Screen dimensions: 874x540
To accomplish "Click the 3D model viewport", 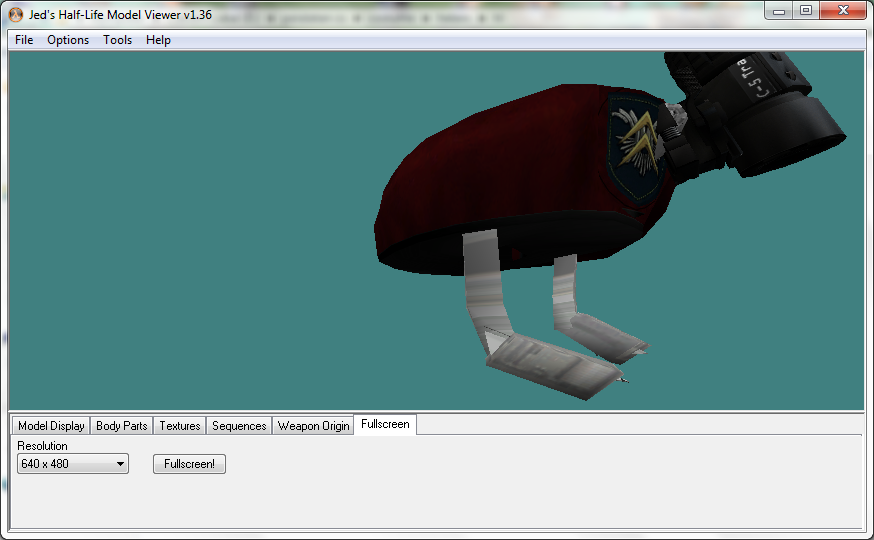I will 436,231.
